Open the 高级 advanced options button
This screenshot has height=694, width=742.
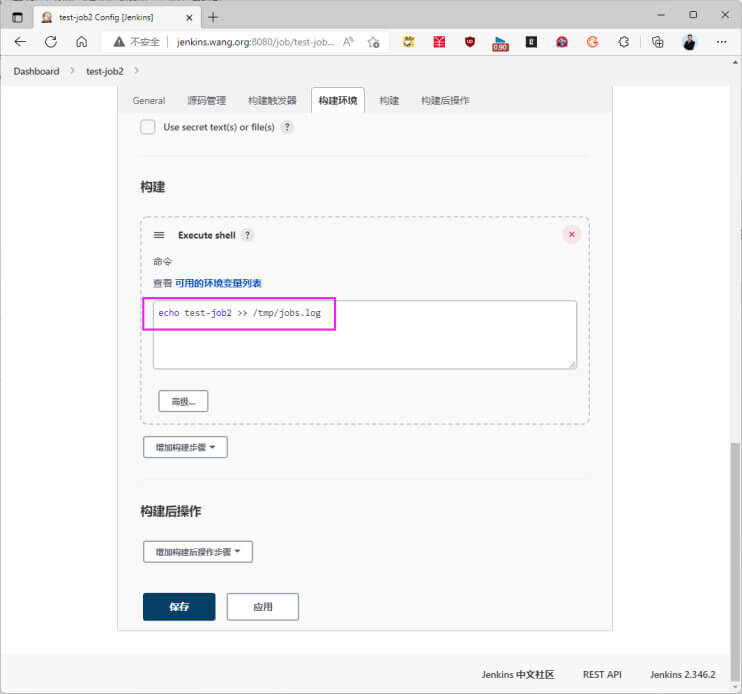pos(183,401)
